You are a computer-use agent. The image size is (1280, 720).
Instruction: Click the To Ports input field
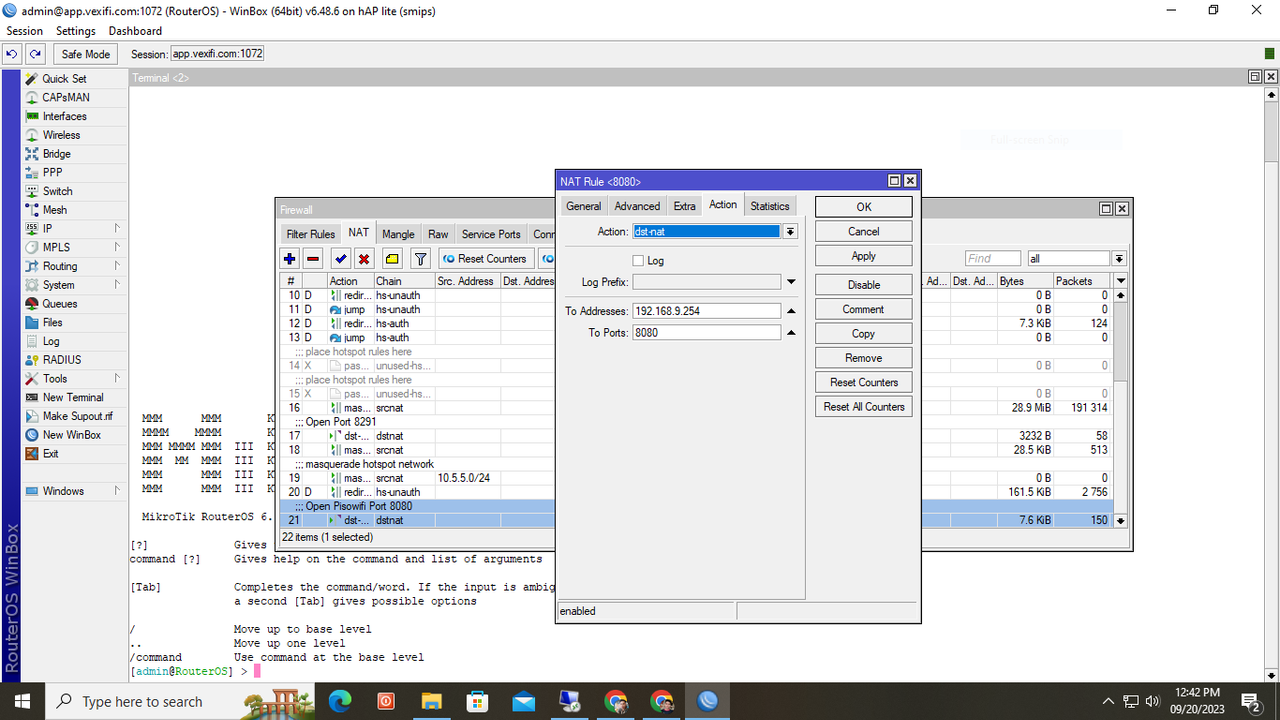click(x=706, y=332)
